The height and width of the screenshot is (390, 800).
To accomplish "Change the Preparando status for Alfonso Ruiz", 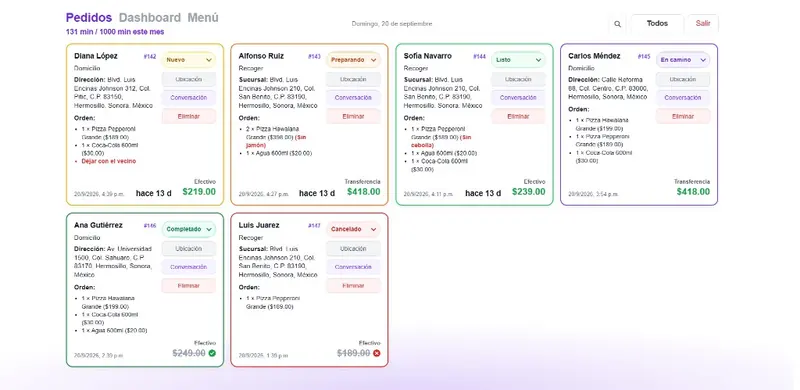I will click(x=354, y=60).
